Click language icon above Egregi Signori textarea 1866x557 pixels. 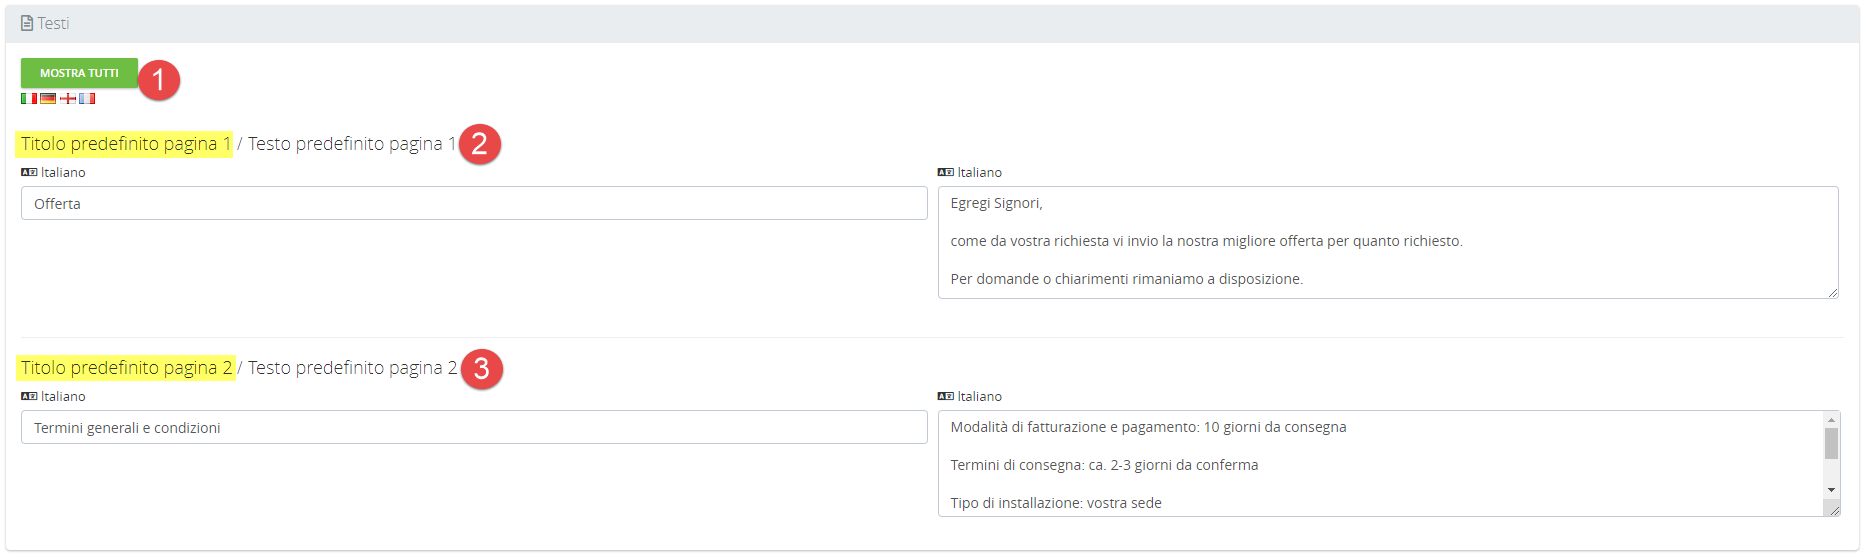[945, 172]
